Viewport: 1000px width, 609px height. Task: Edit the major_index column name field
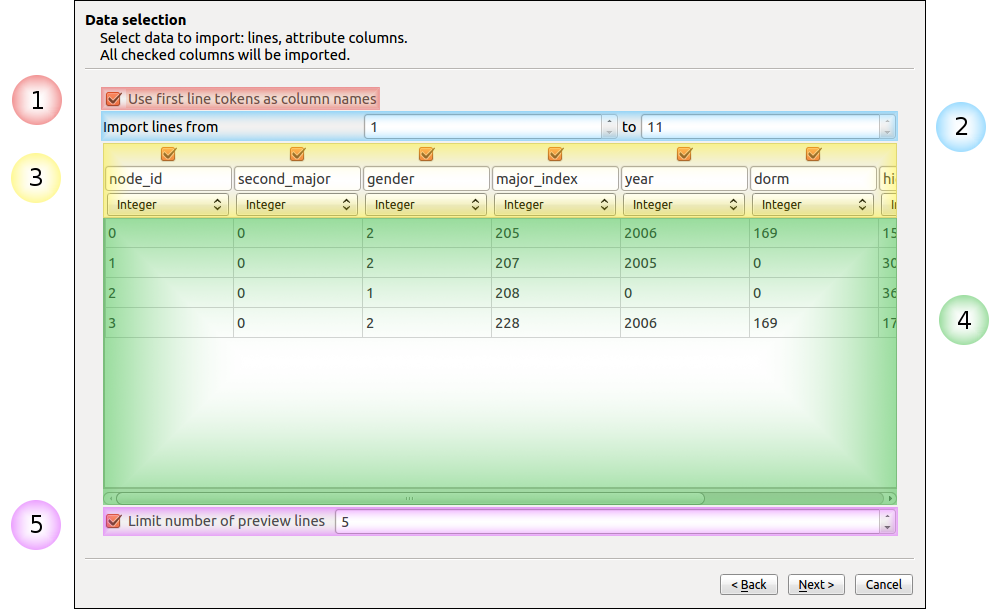click(555, 179)
